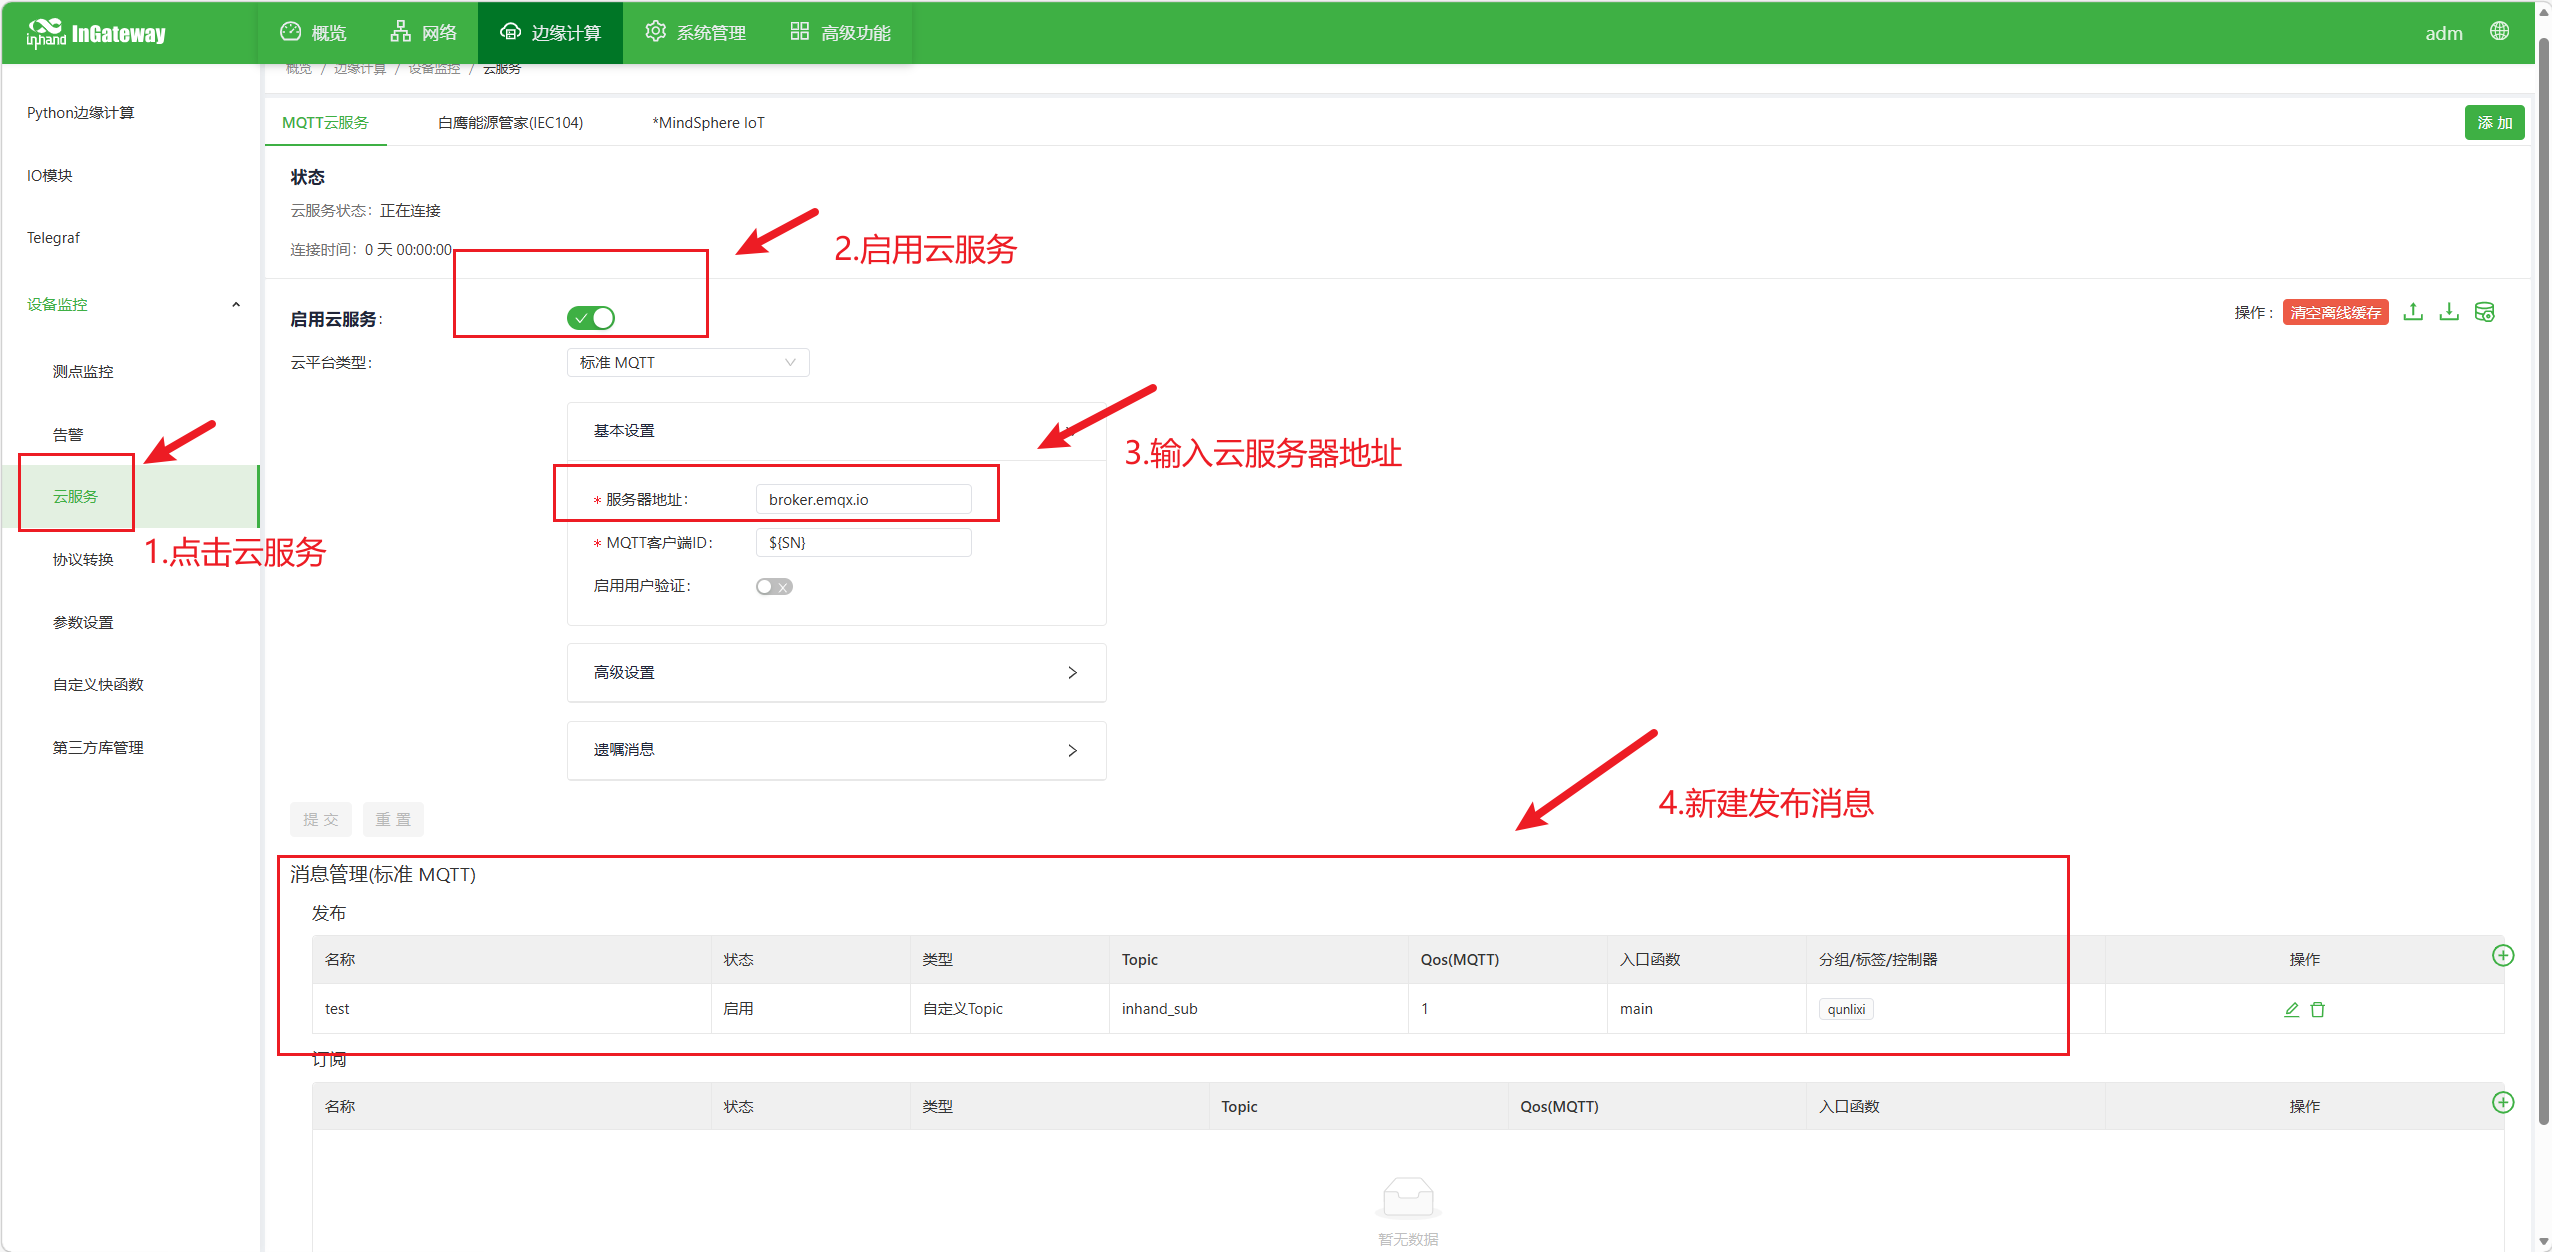
Task: Toggle the 启用云服务 switch
Action: [x=591, y=318]
